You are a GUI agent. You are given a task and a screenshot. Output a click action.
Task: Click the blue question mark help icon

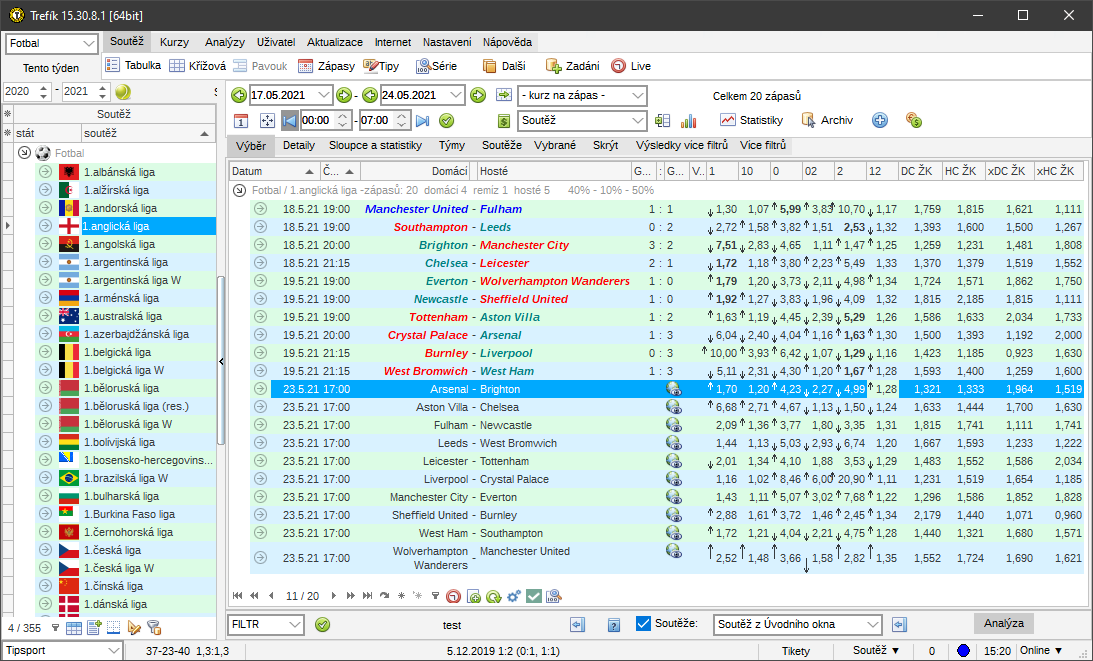(x=613, y=625)
